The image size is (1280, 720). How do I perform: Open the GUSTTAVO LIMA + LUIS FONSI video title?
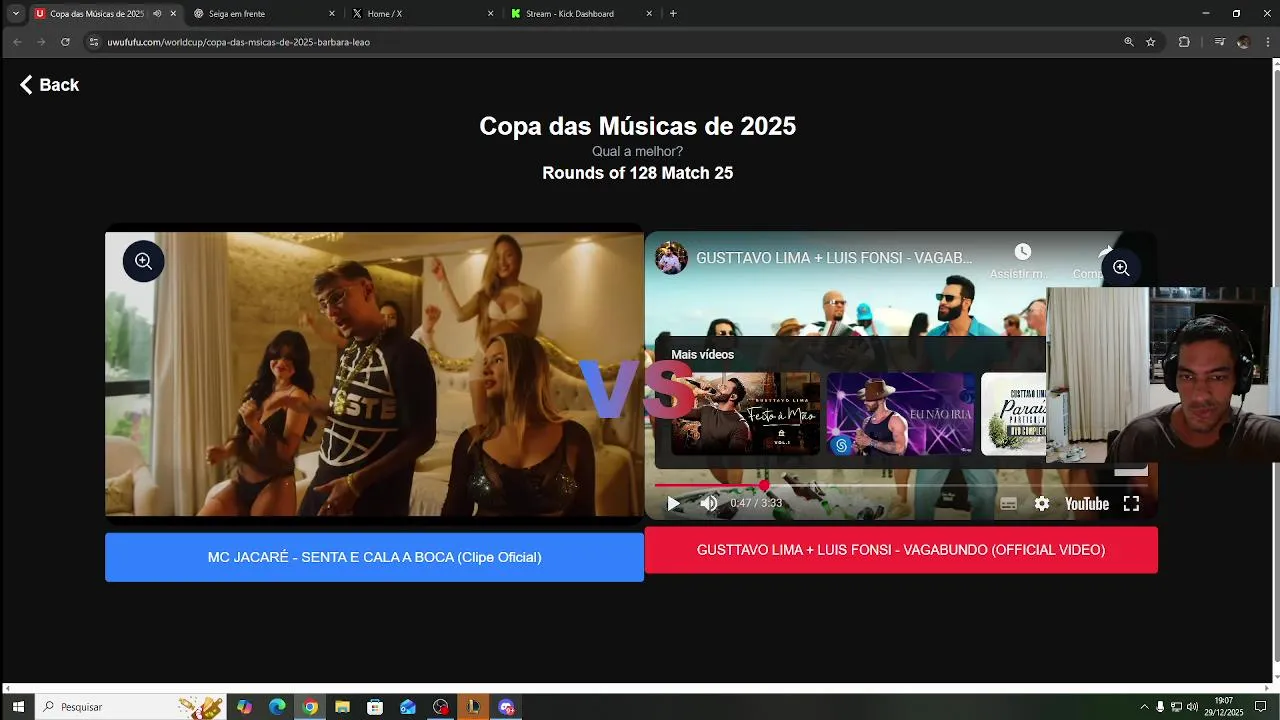coord(834,258)
